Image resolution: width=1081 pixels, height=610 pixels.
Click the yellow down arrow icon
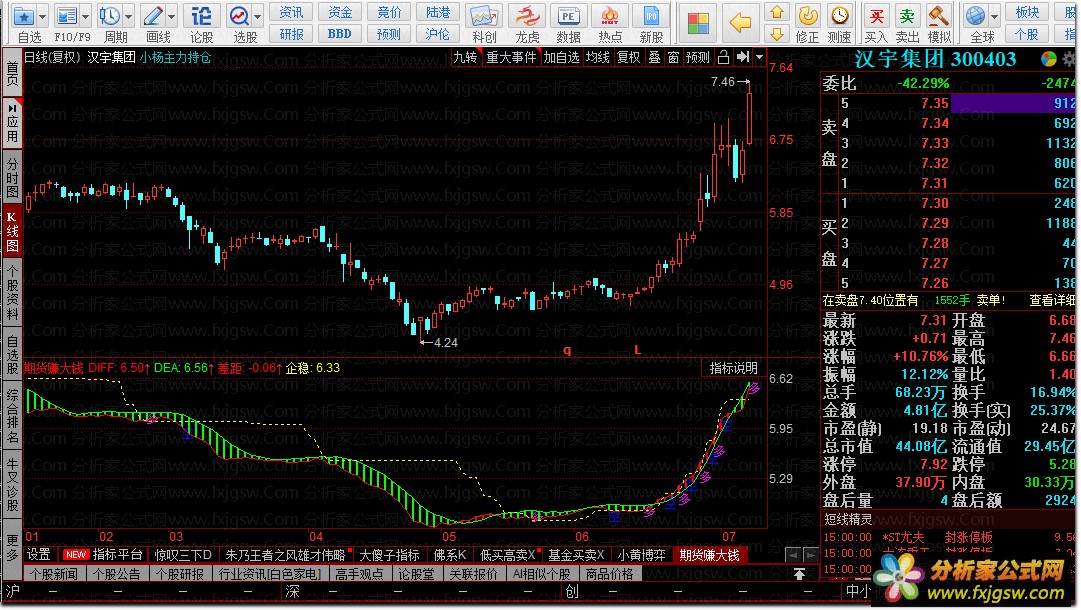click(777, 34)
